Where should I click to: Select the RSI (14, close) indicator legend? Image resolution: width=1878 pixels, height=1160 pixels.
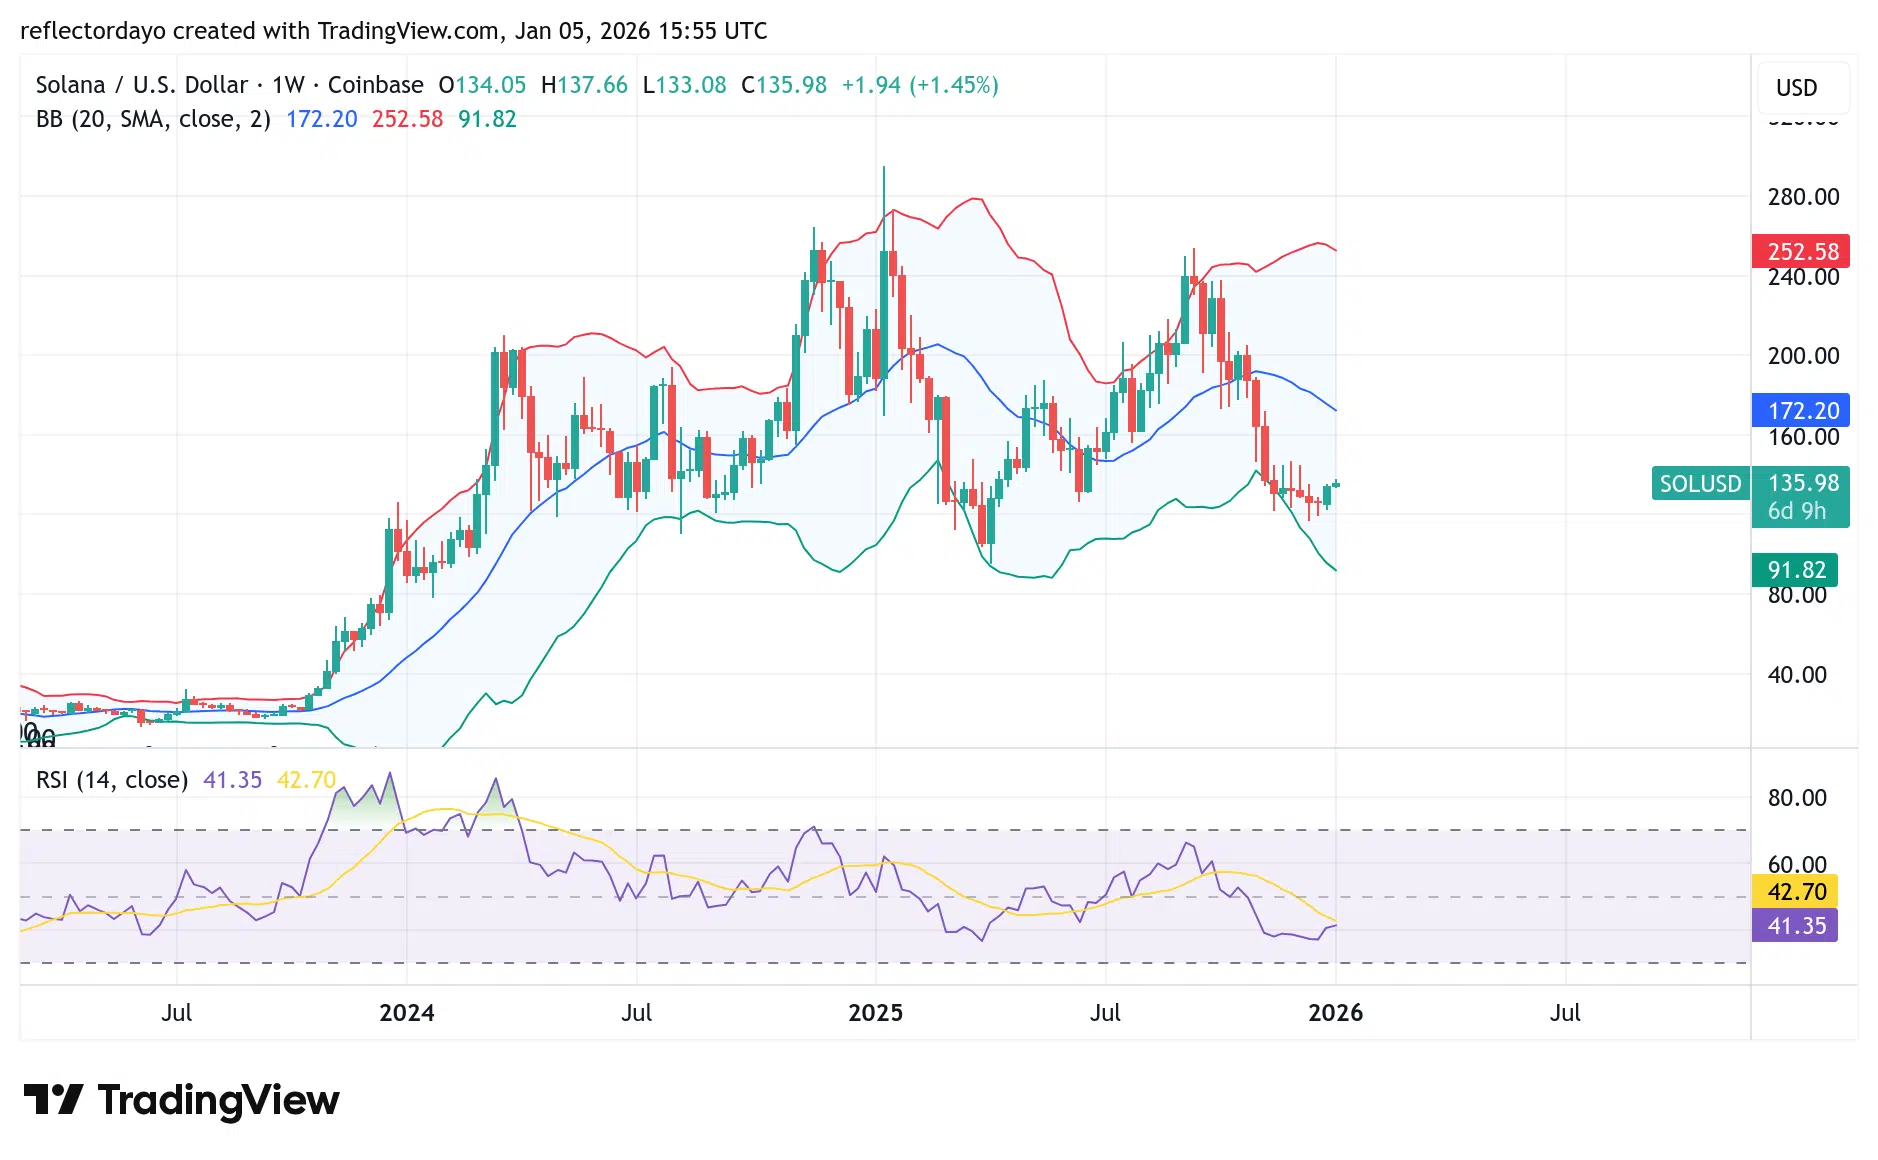click(112, 780)
